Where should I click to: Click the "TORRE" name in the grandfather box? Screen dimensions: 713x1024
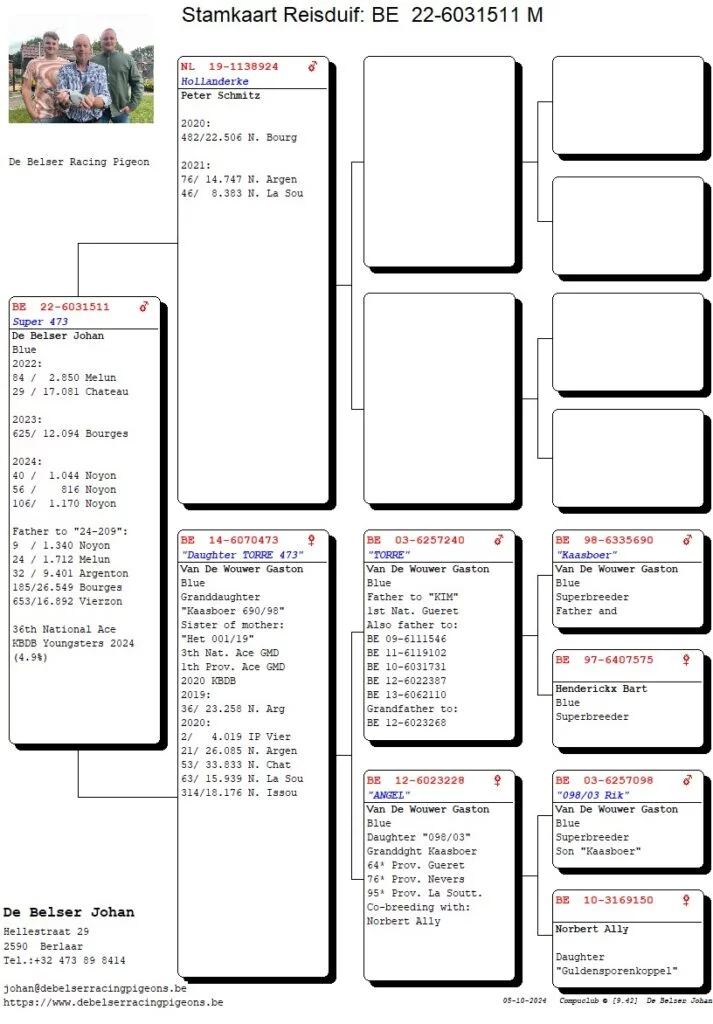(386, 555)
